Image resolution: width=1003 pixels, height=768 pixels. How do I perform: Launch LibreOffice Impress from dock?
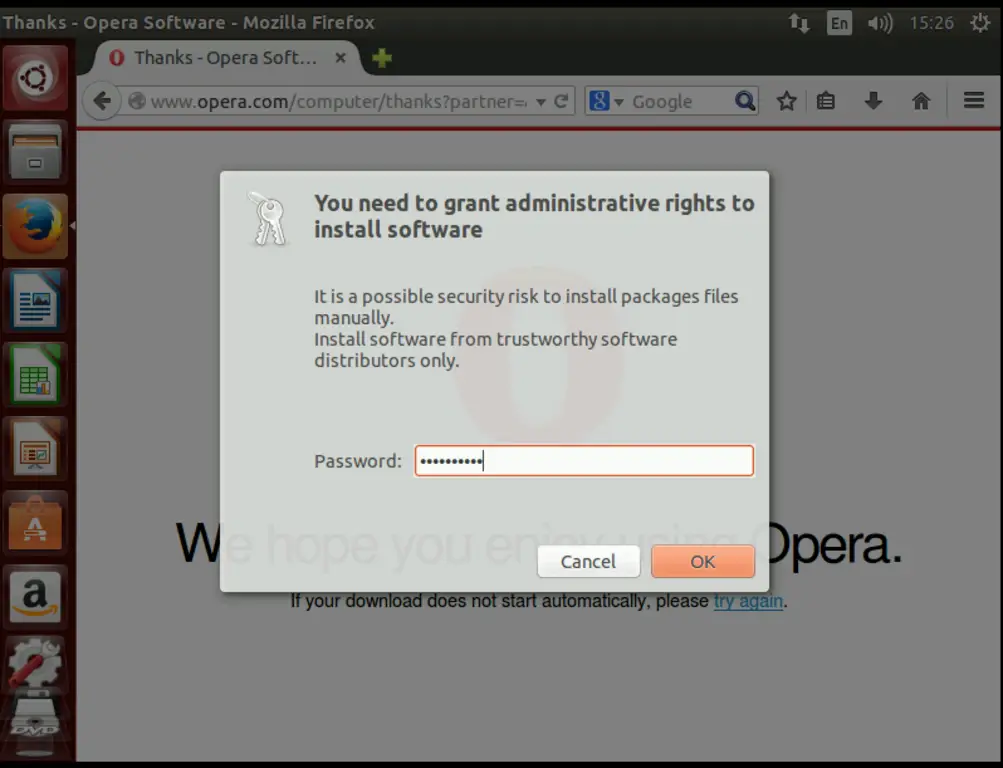[35, 449]
